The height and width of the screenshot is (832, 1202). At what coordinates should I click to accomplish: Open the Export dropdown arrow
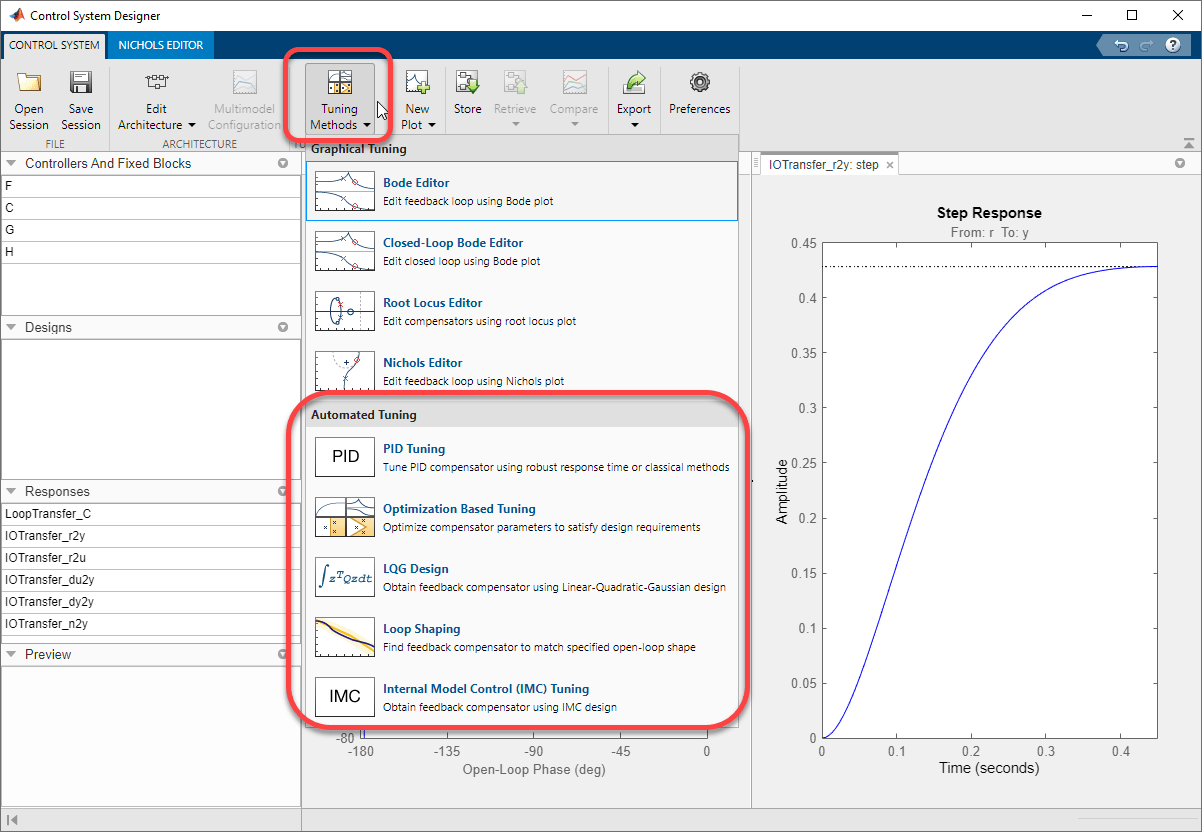coord(634,125)
